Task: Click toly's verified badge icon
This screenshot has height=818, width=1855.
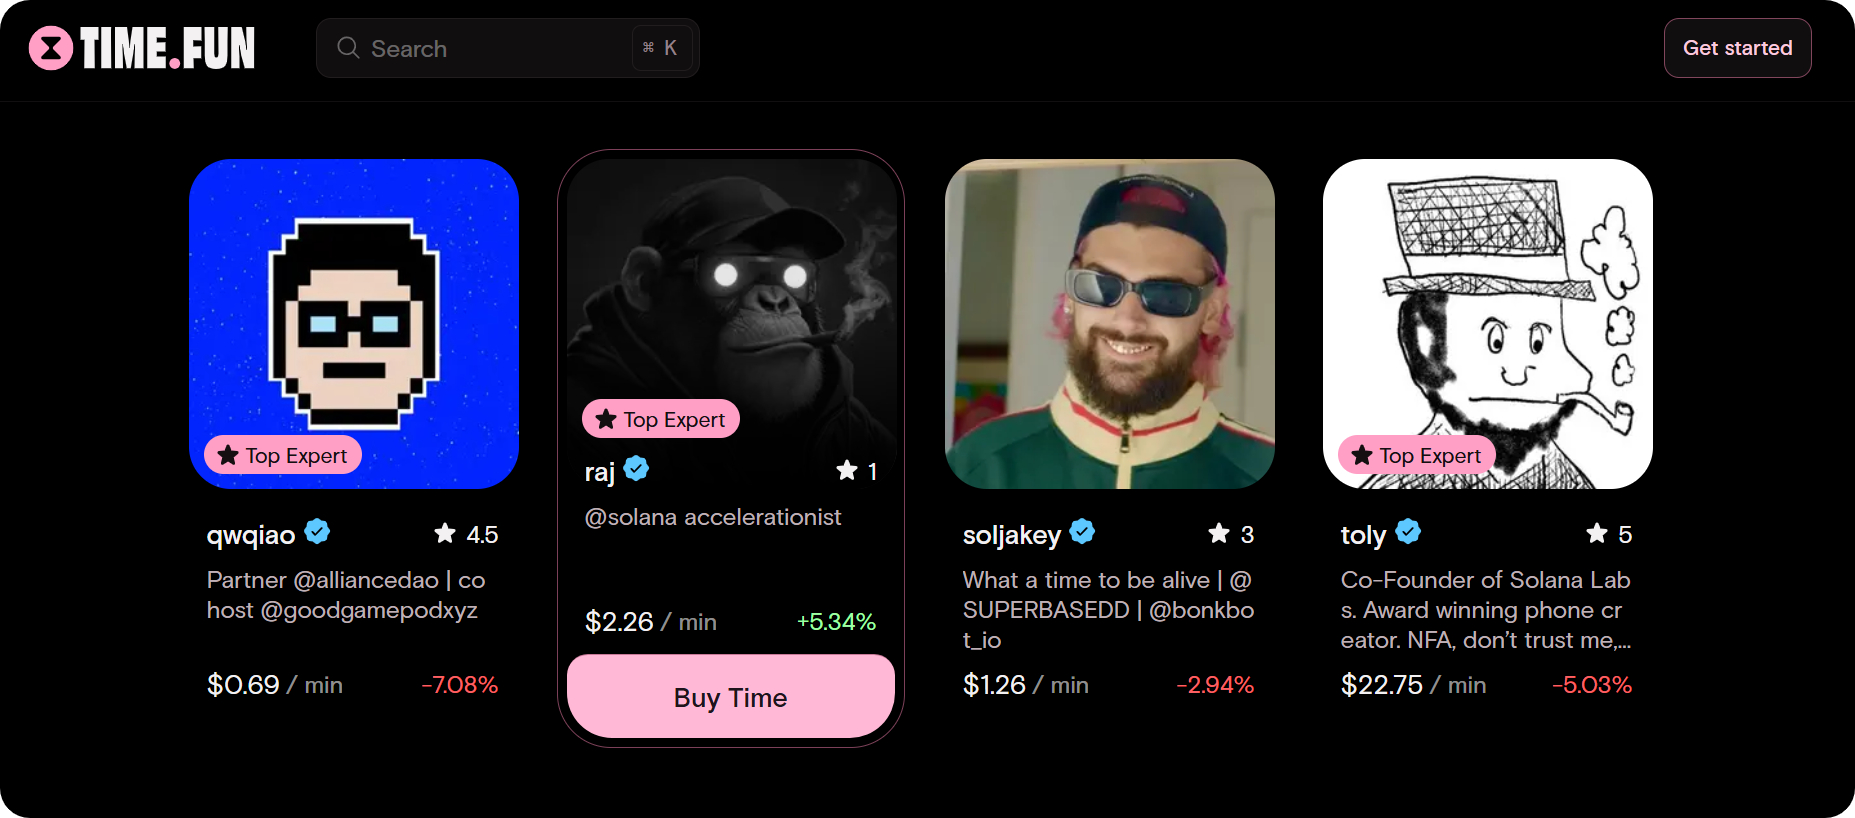Action: tap(1408, 532)
